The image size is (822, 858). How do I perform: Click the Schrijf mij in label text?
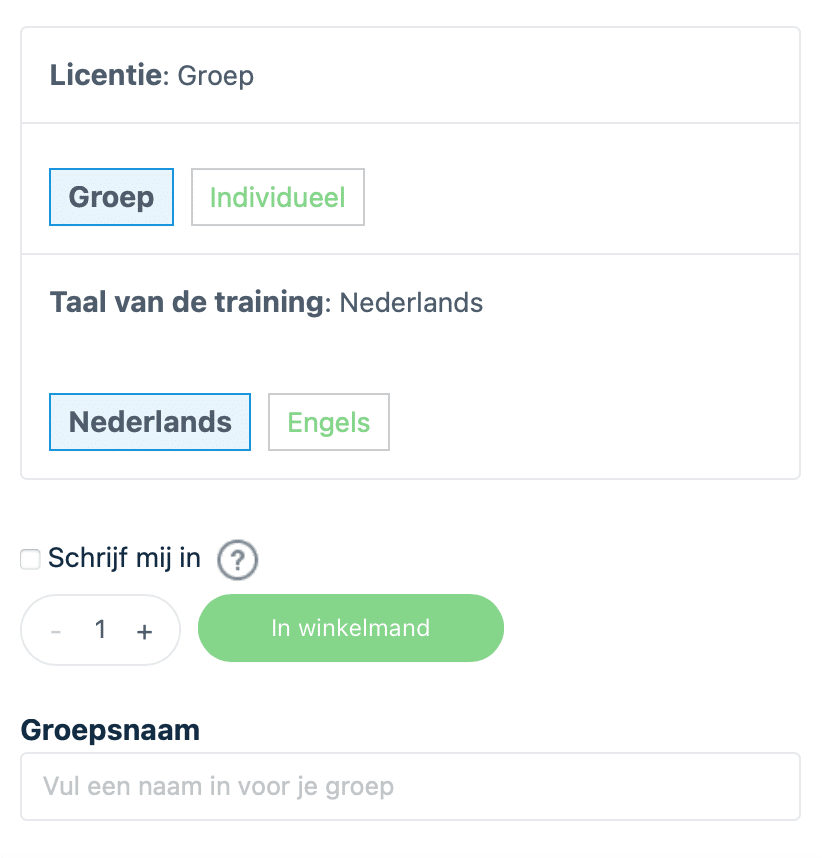coord(124,559)
